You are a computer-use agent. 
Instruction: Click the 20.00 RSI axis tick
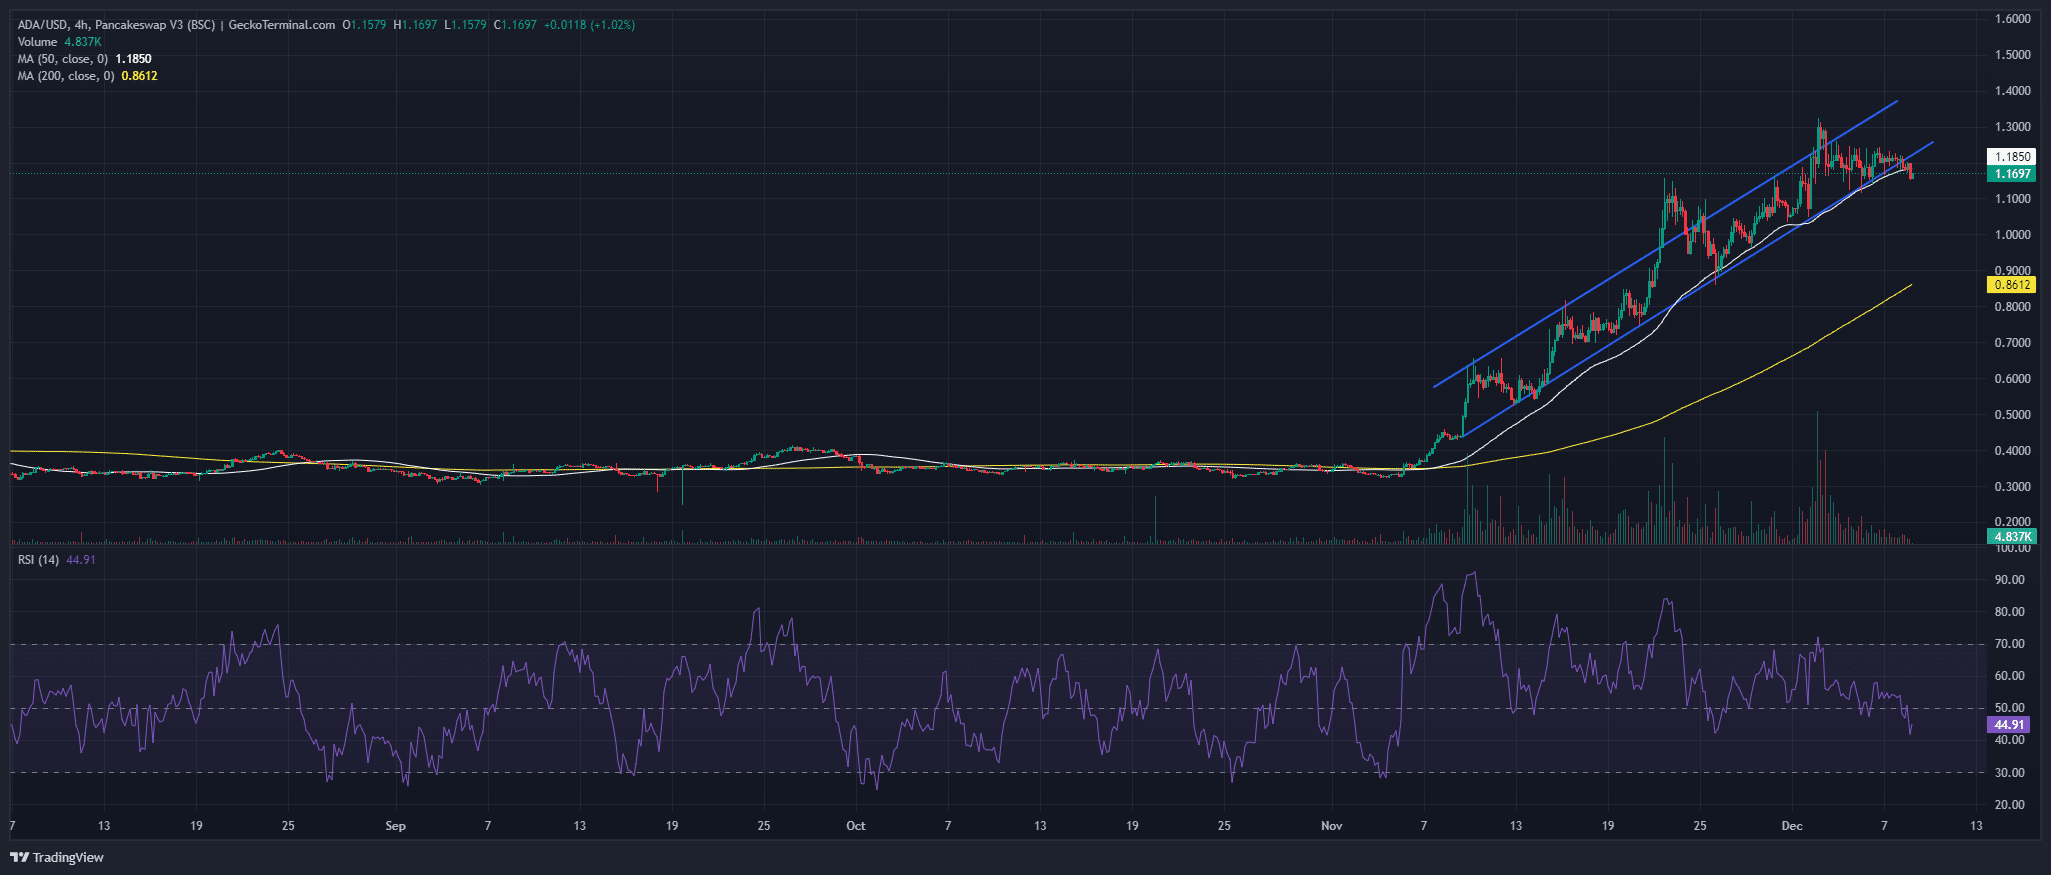coord(2009,805)
